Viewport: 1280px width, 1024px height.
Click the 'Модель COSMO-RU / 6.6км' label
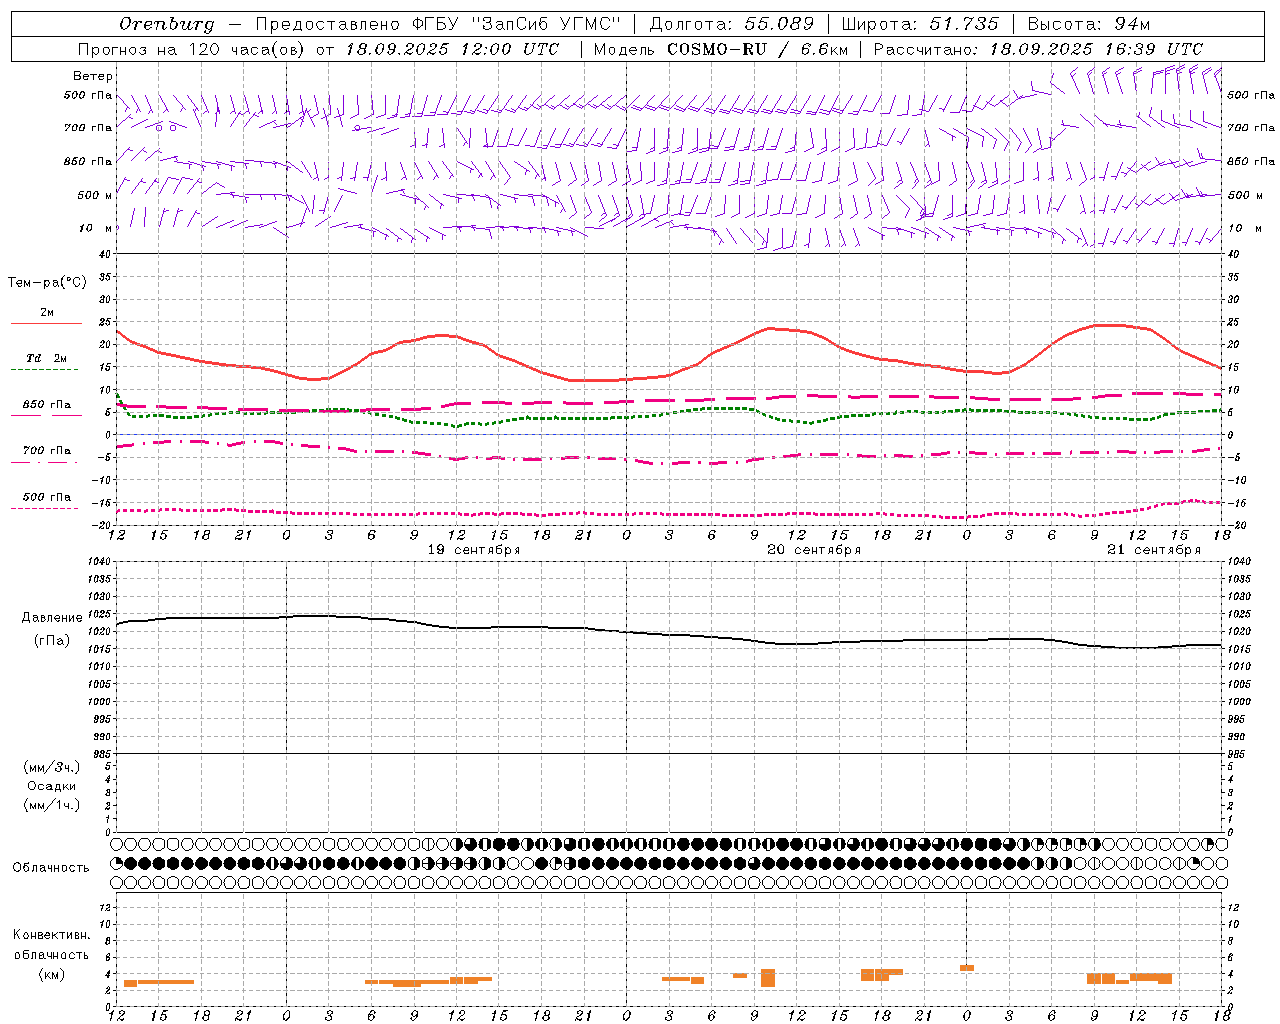coord(720,49)
